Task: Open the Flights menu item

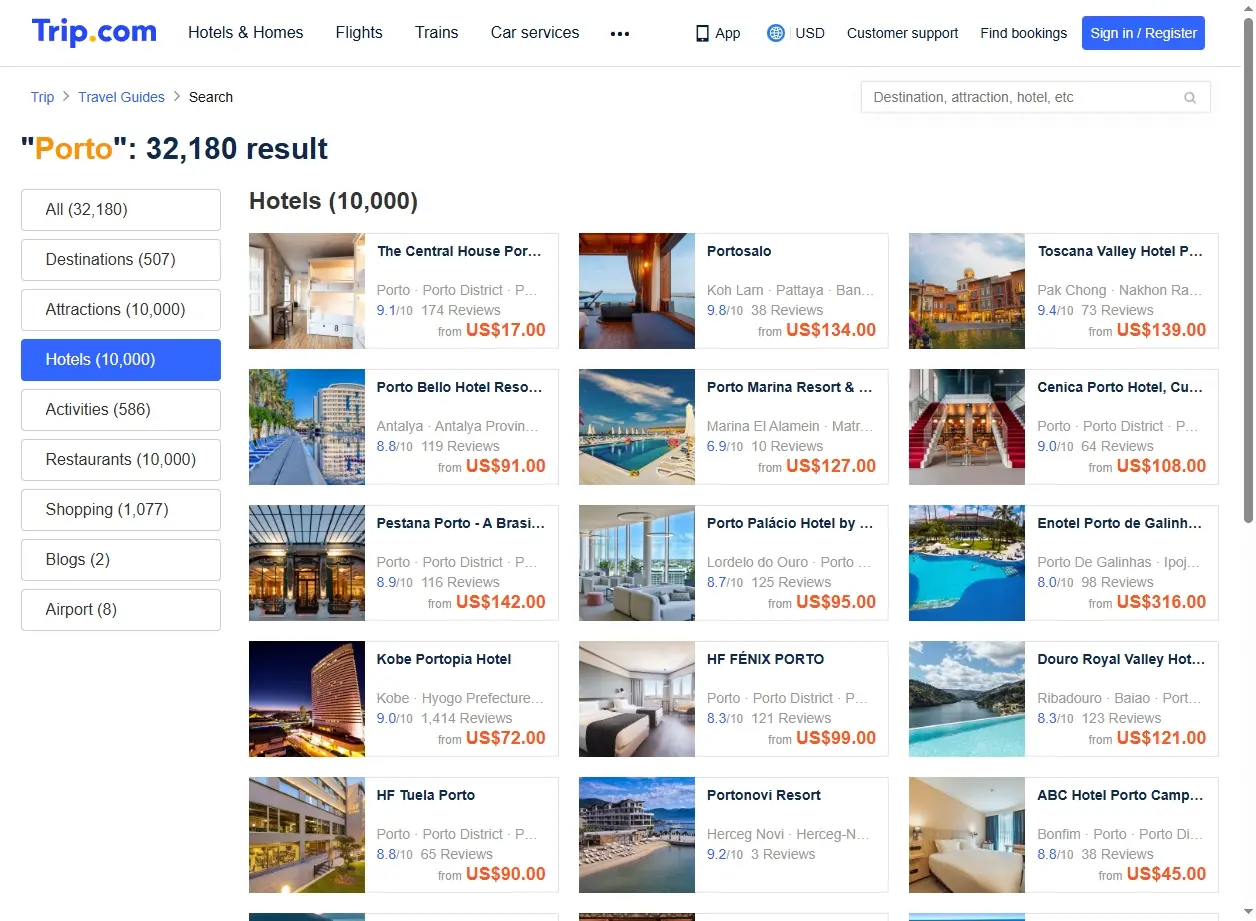Action: coord(359,33)
